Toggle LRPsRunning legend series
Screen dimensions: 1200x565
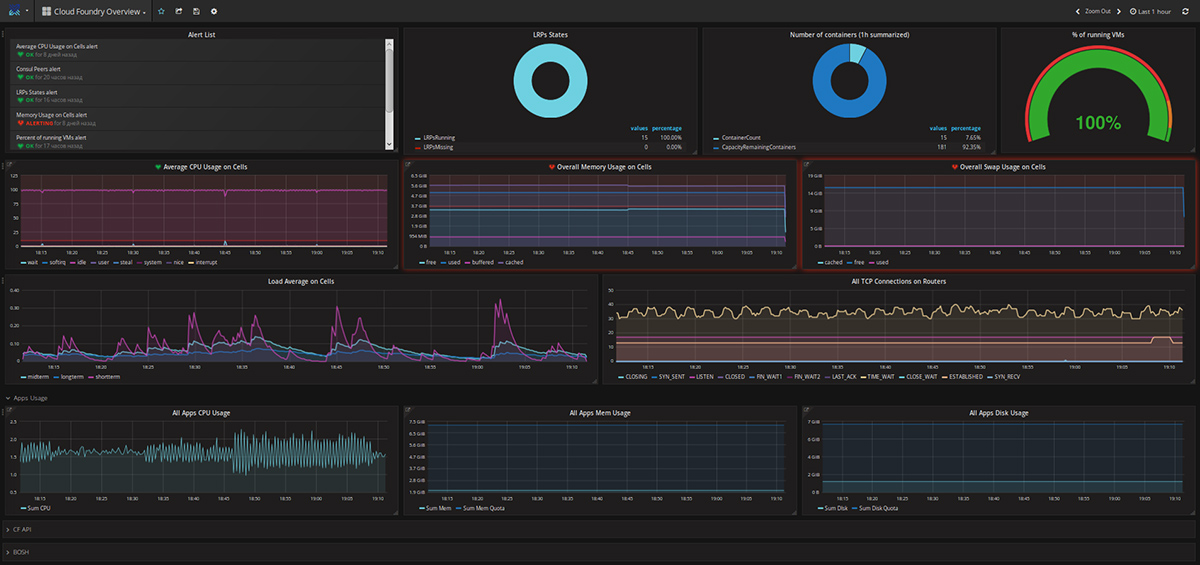[437, 139]
